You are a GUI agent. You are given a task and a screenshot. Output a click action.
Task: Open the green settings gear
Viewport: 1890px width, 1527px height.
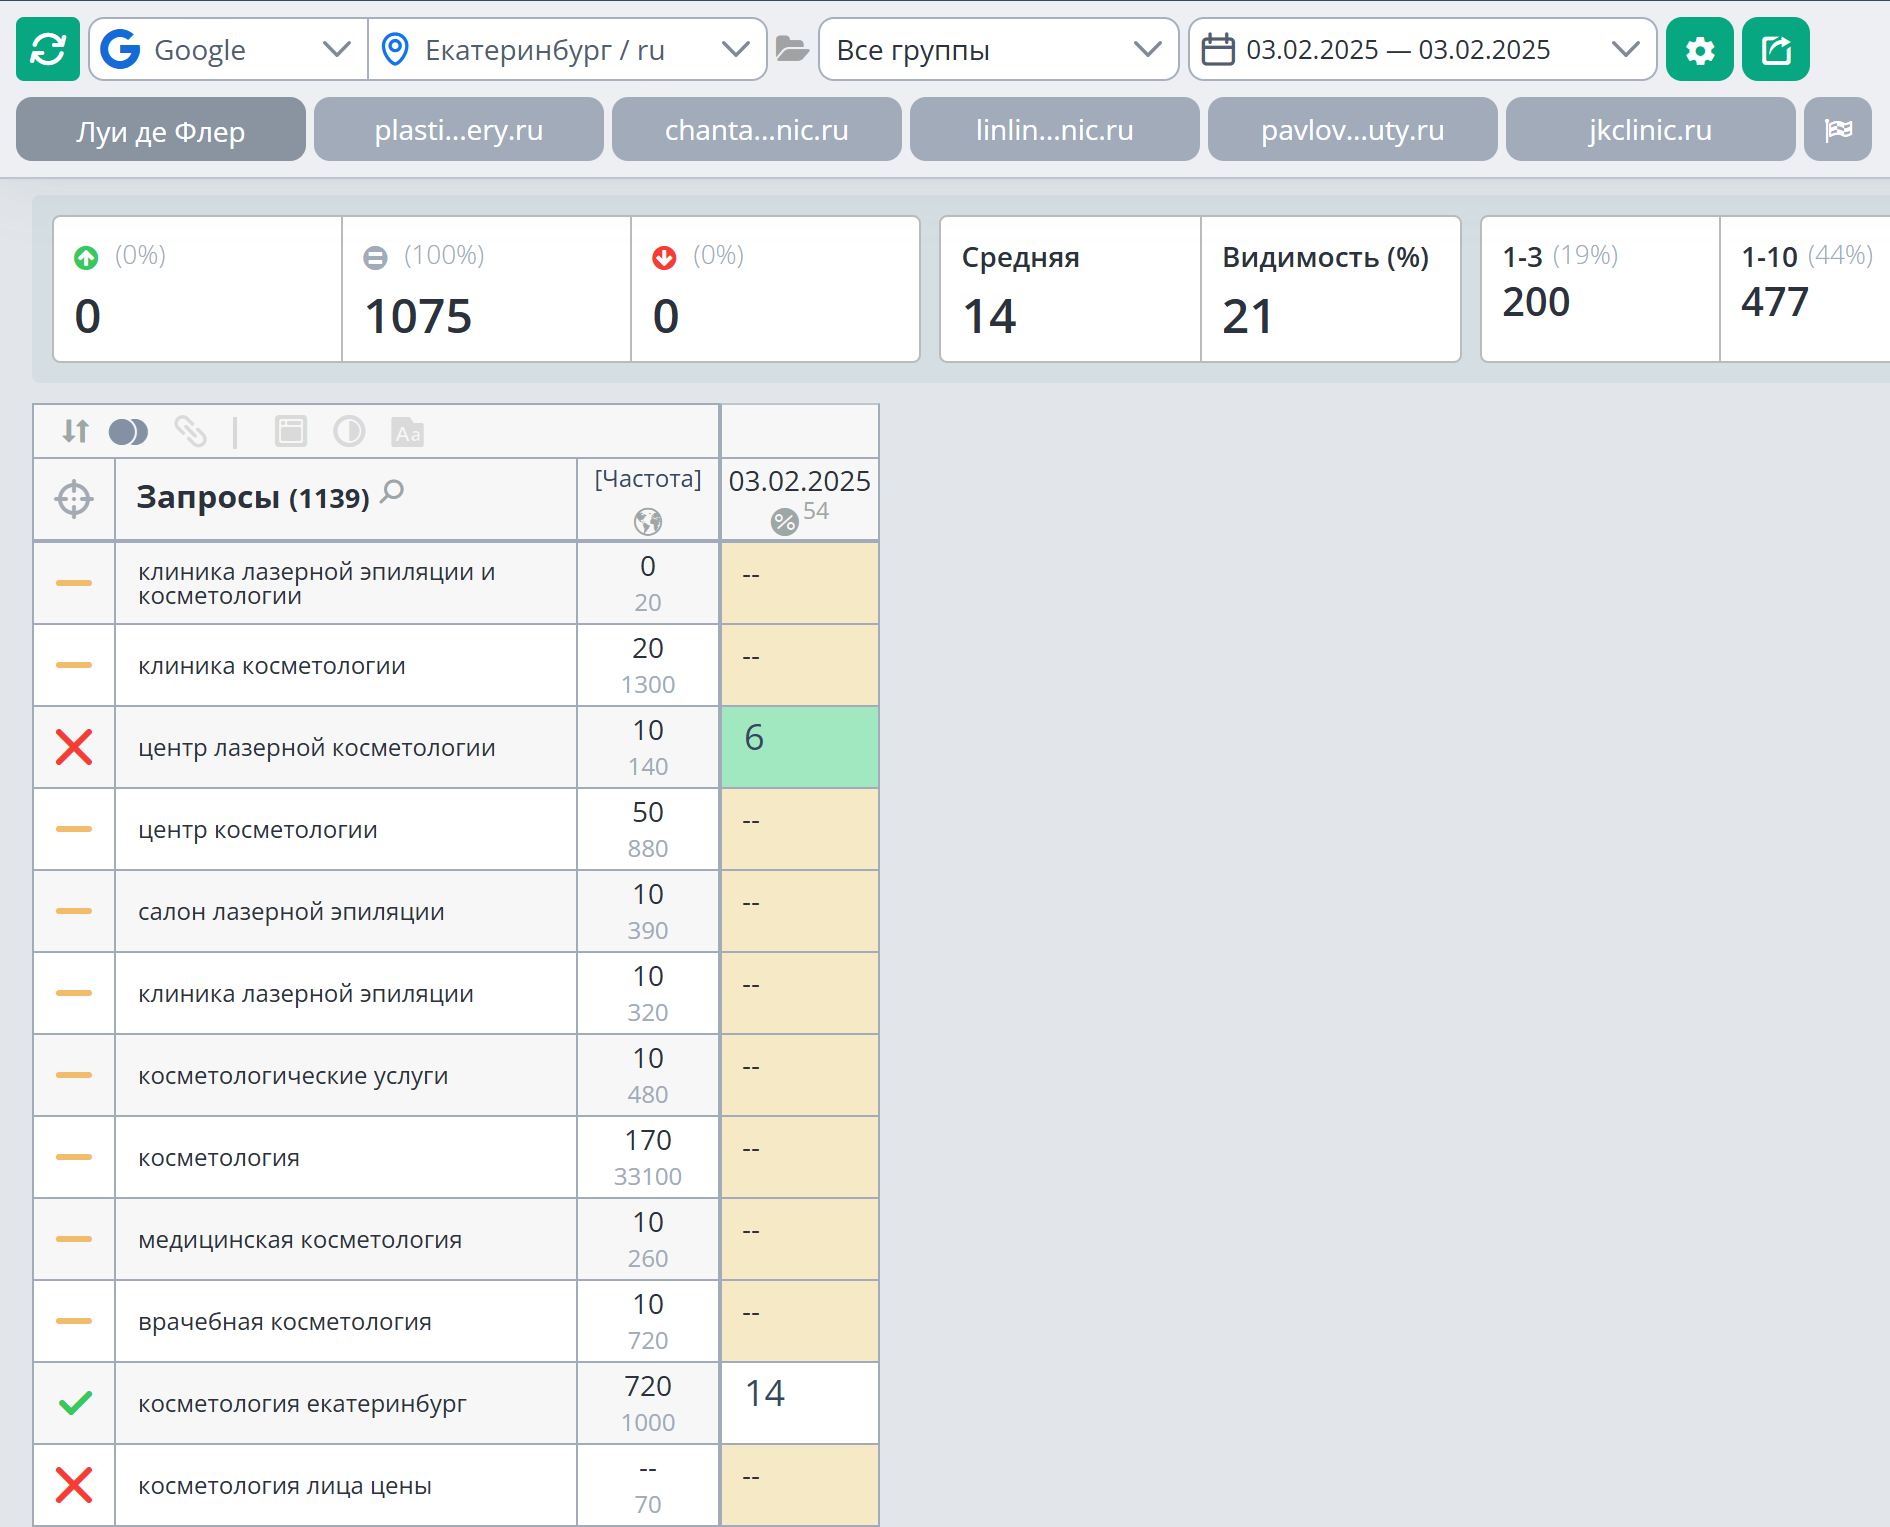tap(1699, 49)
